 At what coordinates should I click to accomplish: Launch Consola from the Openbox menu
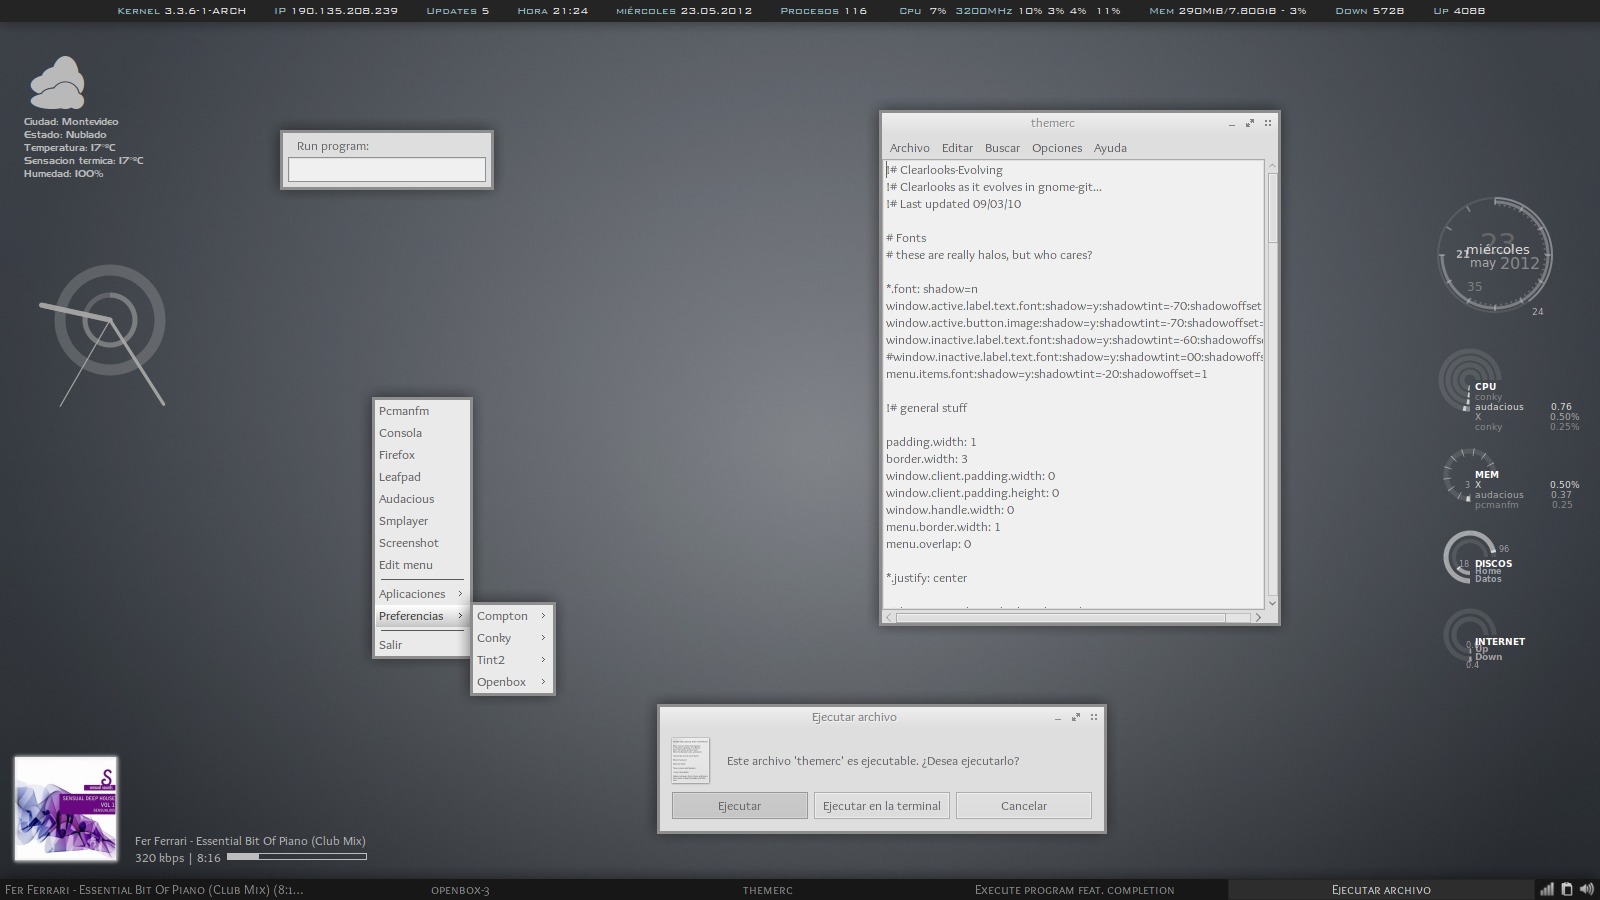(x=422, y=433)
